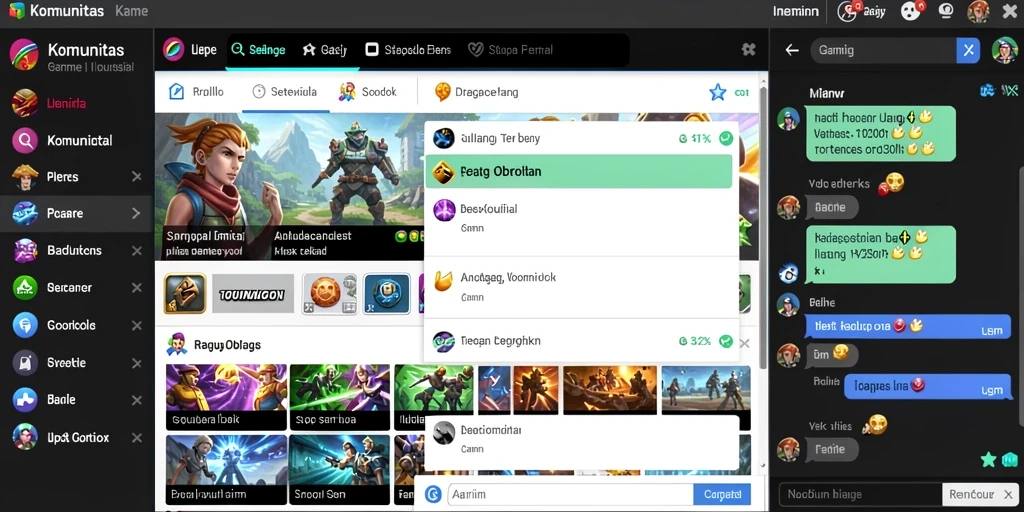Open the Setenidla tab
Viewport: 1024px width, 512px height.
[285, 92]
